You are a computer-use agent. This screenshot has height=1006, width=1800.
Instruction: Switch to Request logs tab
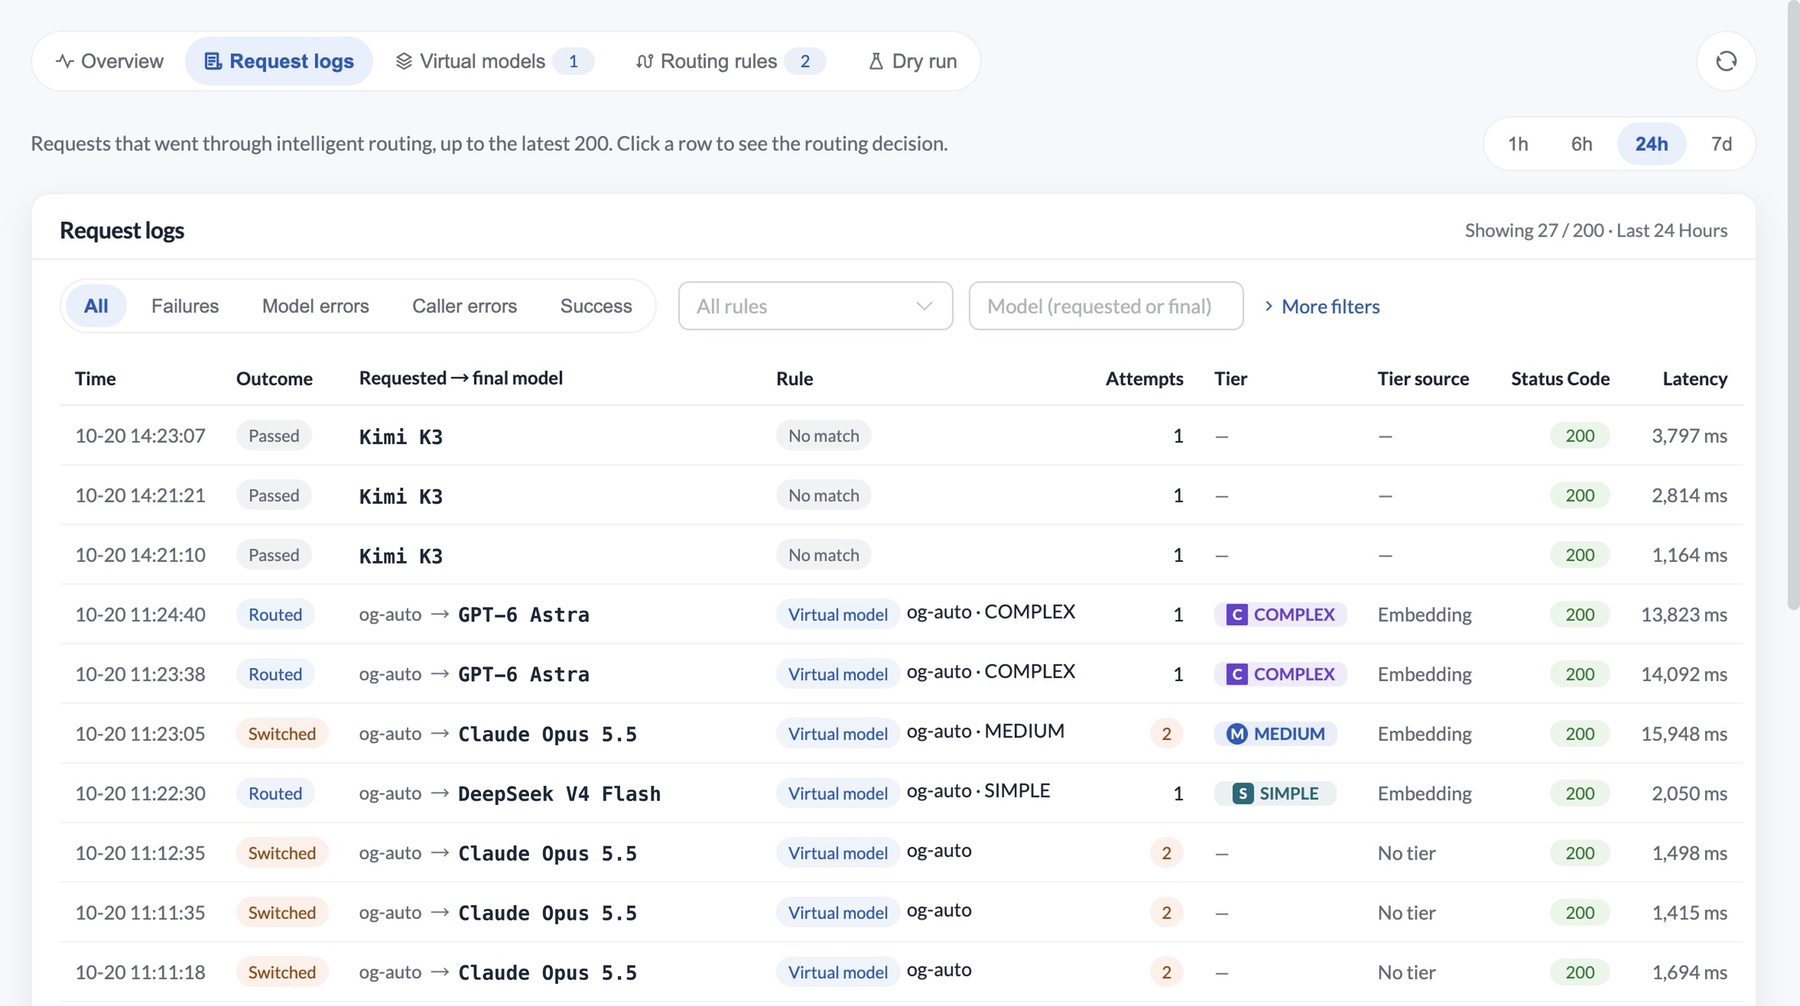[279, 61]
